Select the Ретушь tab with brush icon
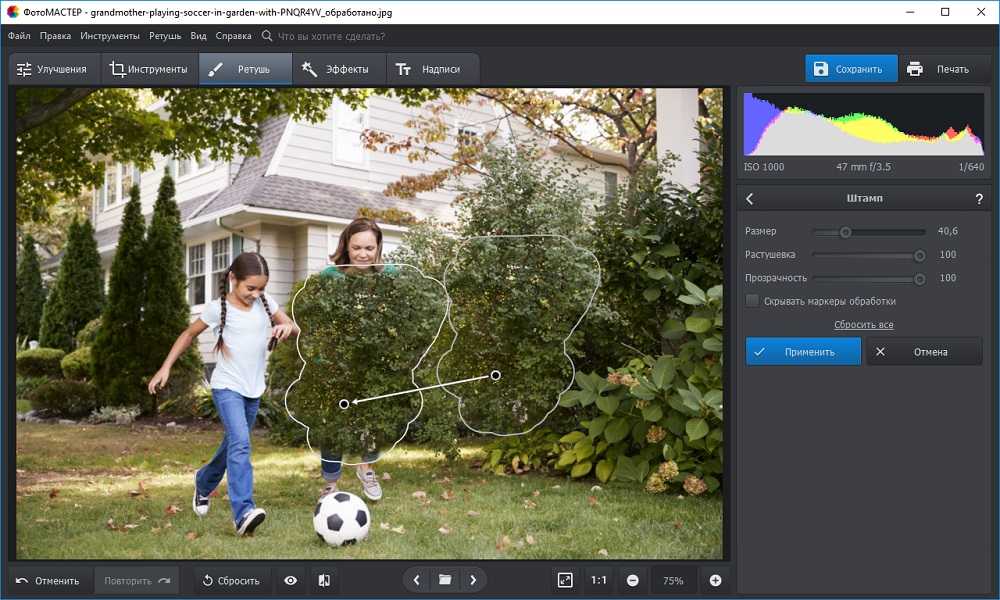The width and height of the screenshot is (1000, 600). pyautogui.click(x=245, y=69)
